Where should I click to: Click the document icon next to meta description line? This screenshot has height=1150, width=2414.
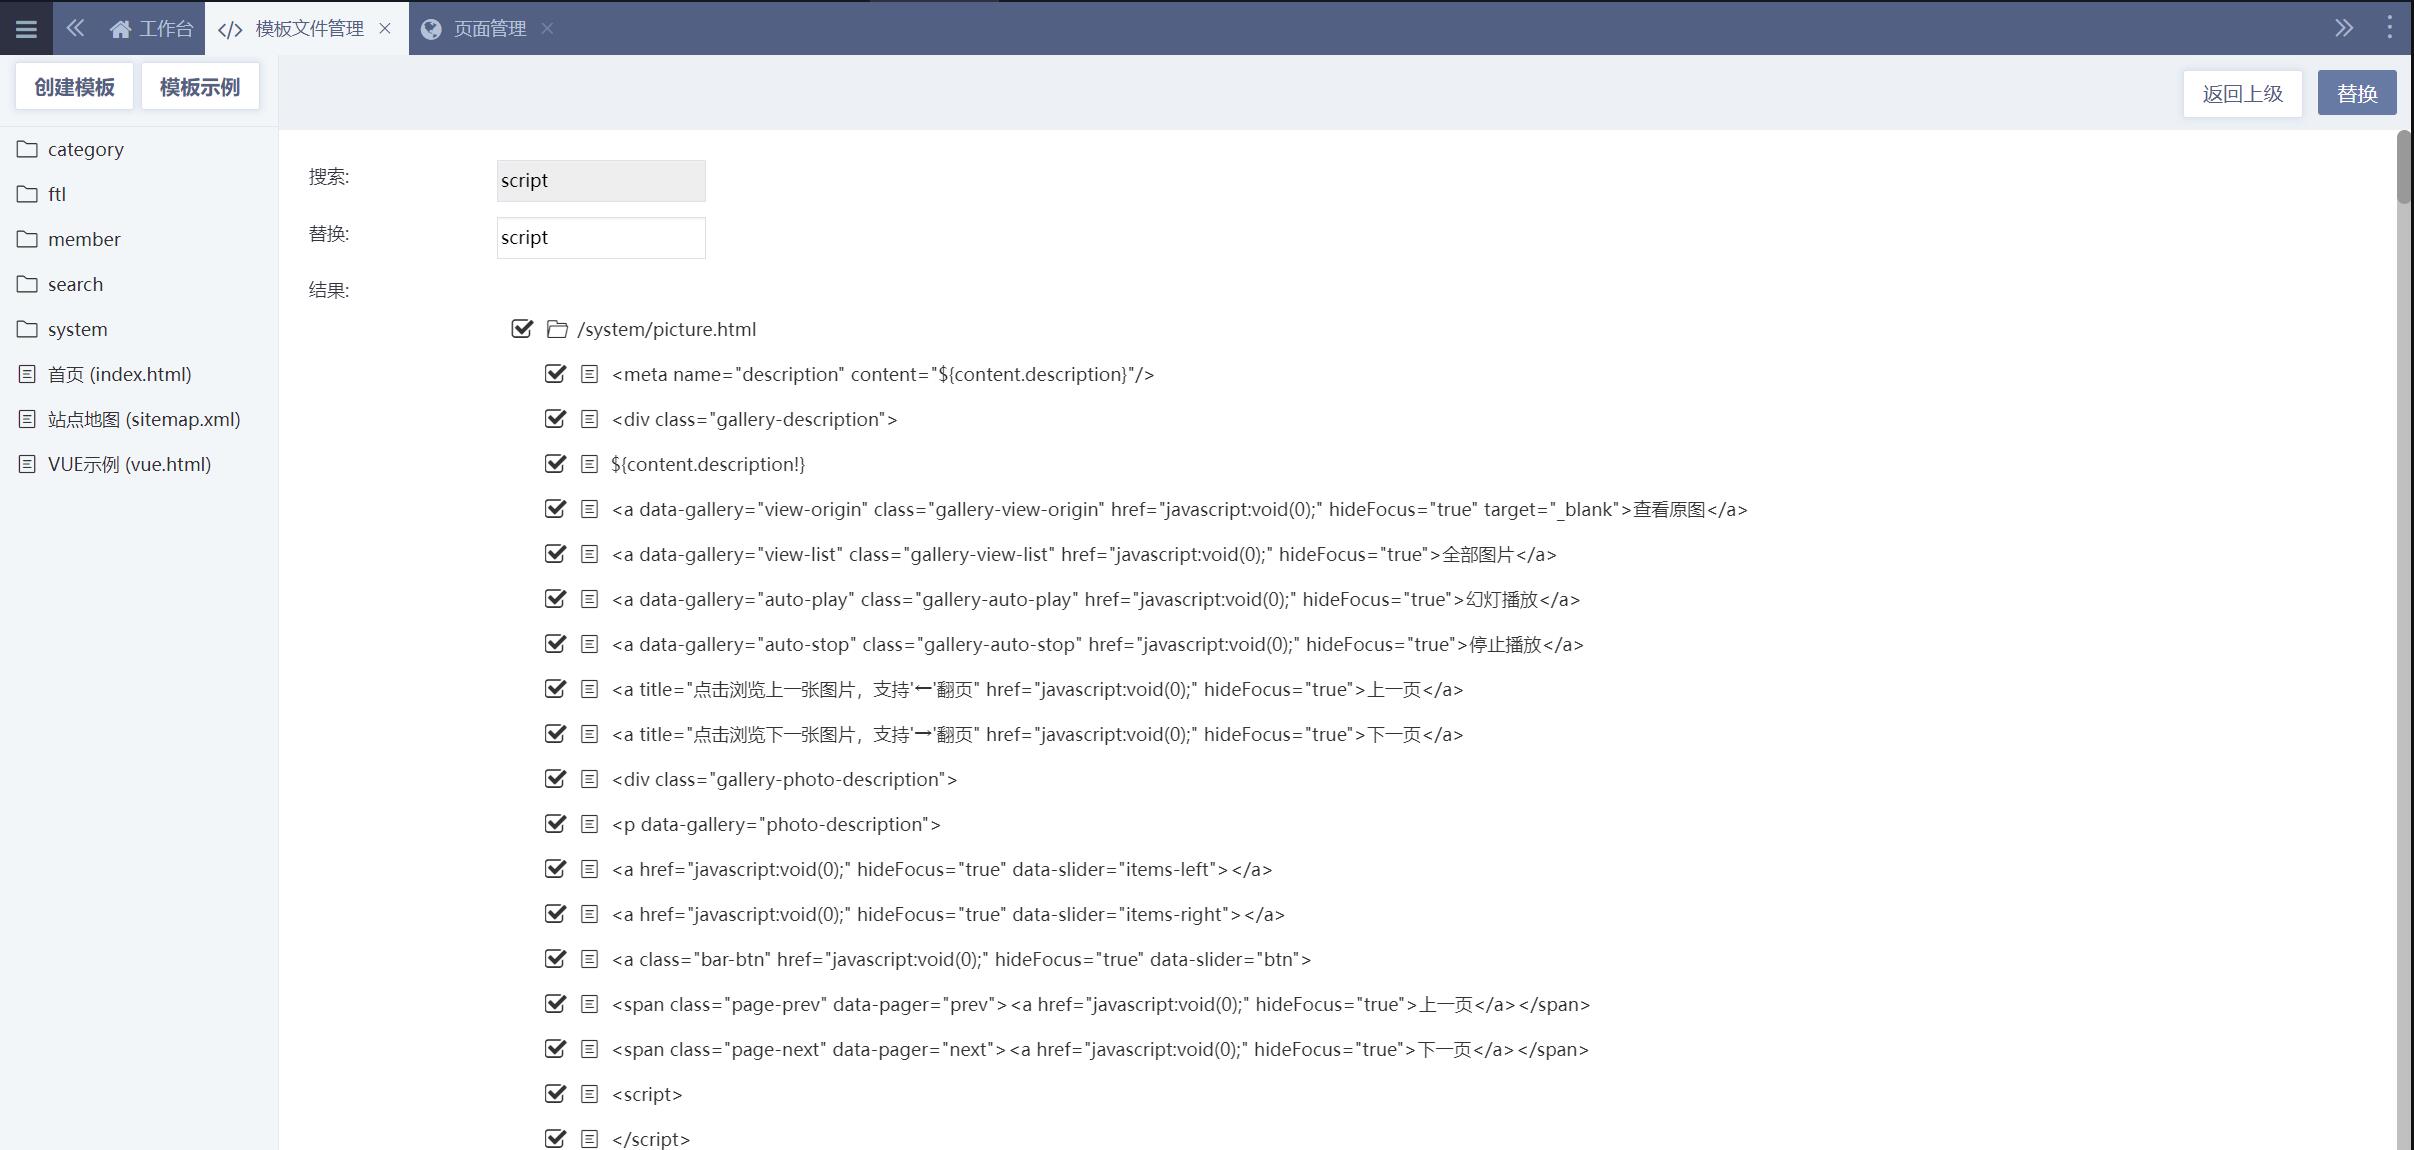pyautogui.click(x=590, y=373)
